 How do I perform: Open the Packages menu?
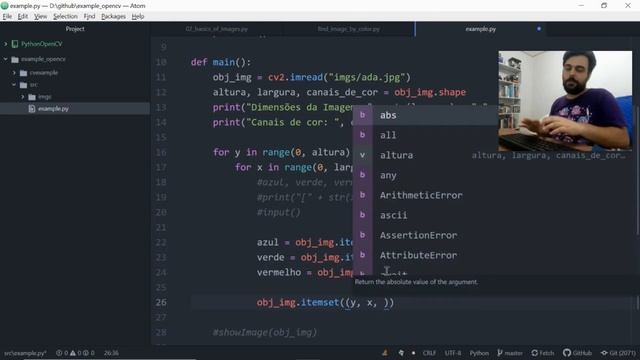[x=113, y=16]
